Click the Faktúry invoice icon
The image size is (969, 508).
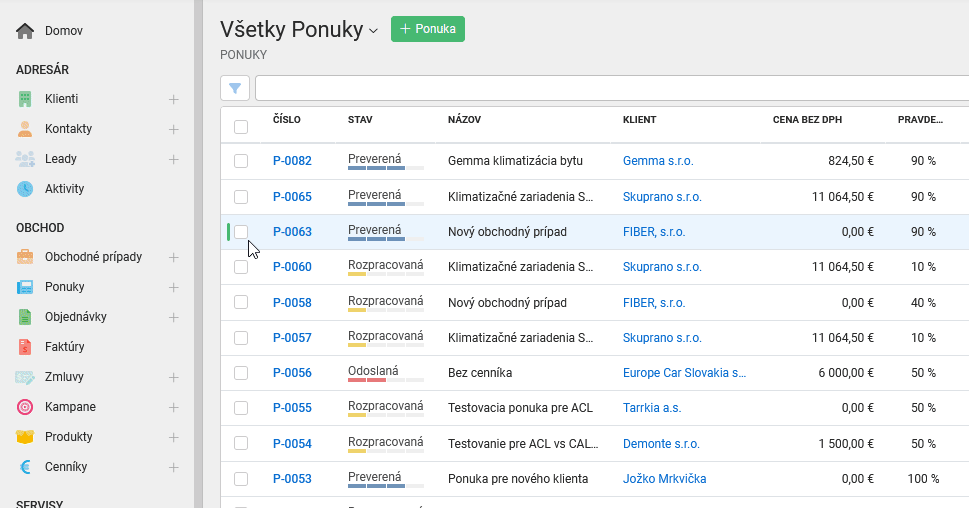25,347
